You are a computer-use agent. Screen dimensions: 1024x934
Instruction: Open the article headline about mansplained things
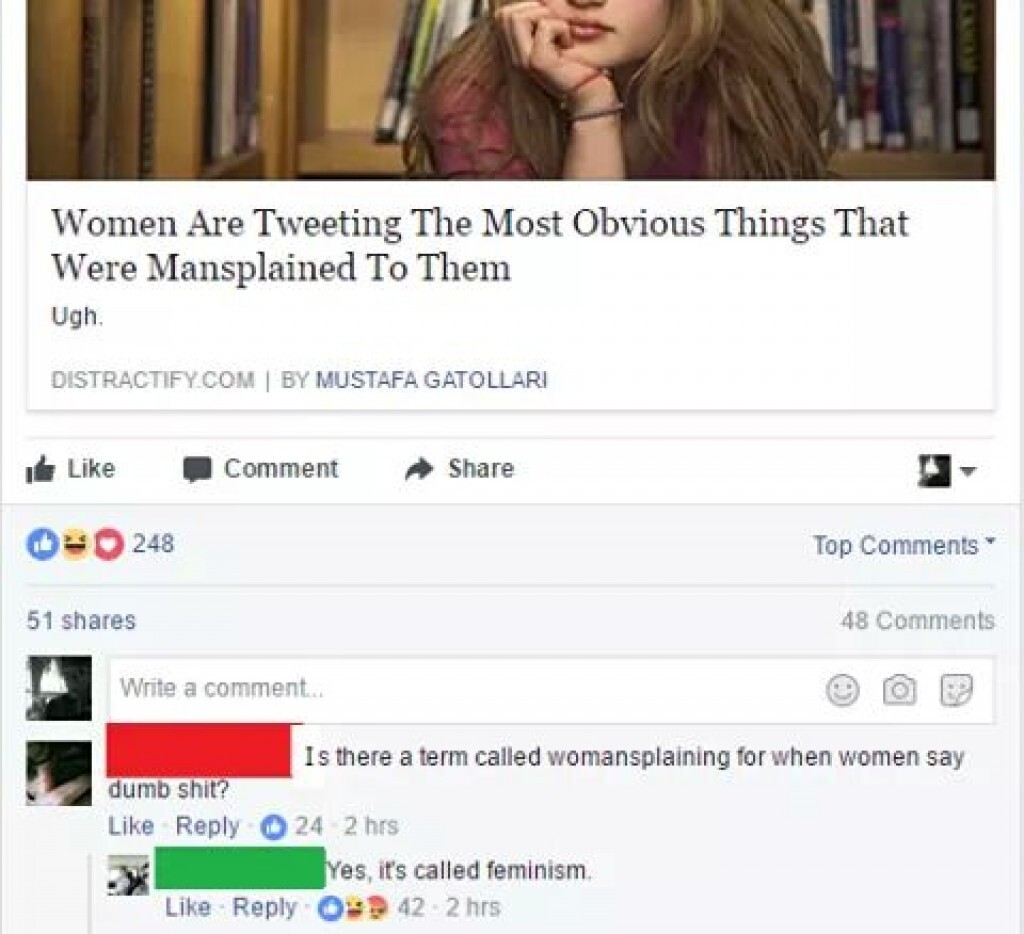coord(479,245)
